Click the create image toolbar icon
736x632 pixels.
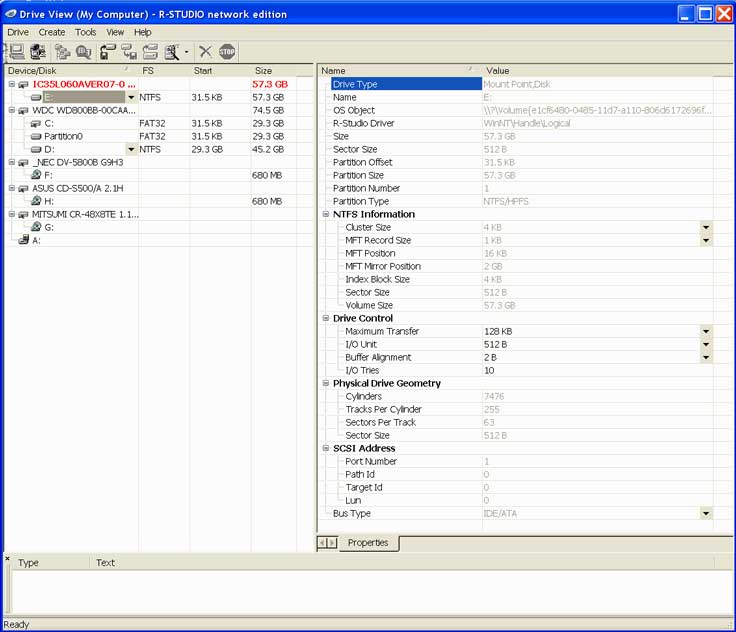pyautogui.click(x=129, y=52)
